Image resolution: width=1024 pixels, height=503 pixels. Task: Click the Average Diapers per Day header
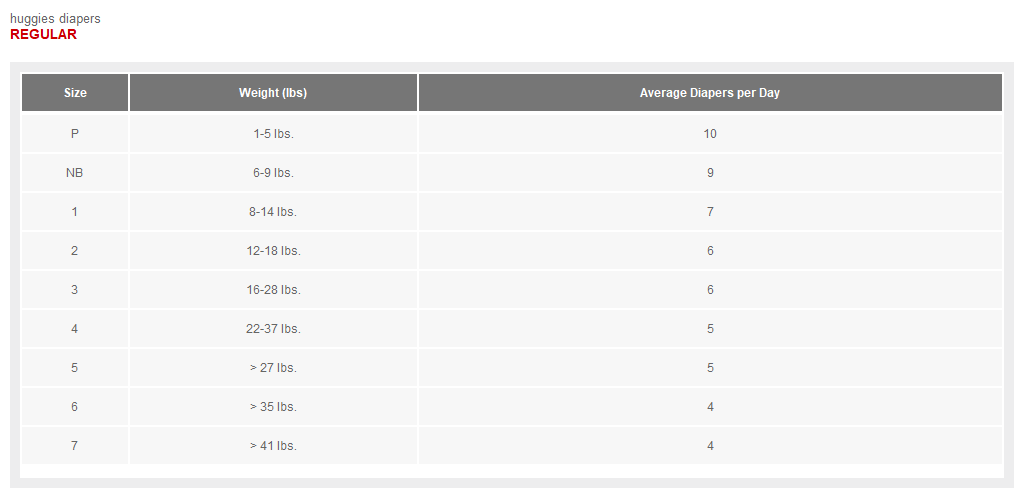tap(710, 93)
